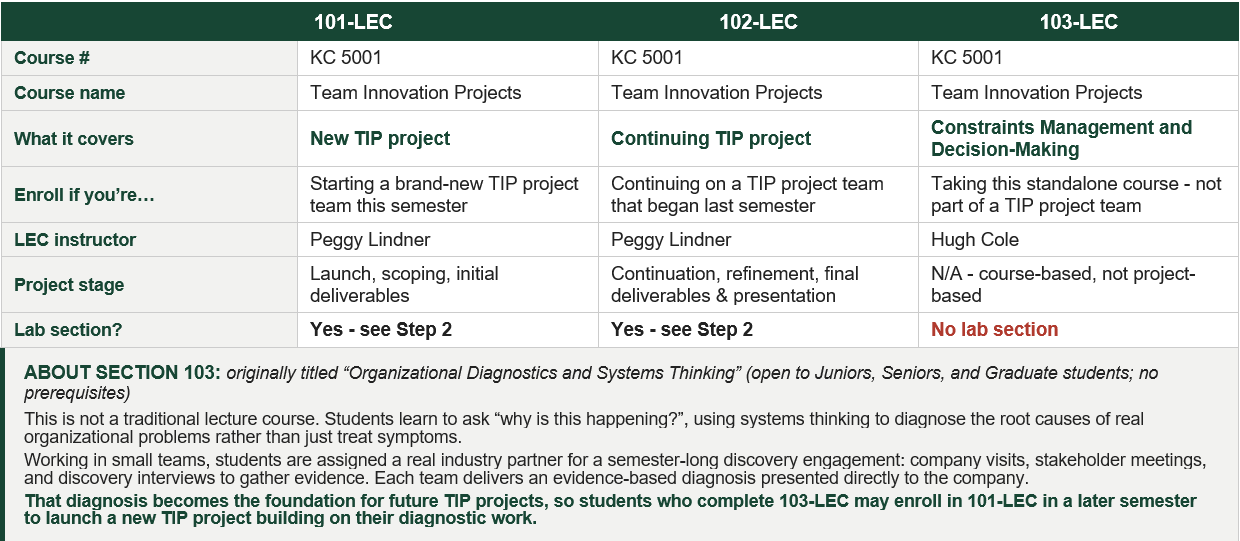Click Peggy Lindner under 101-LEC
The image size is (1240, 541).
coord(370,240)
